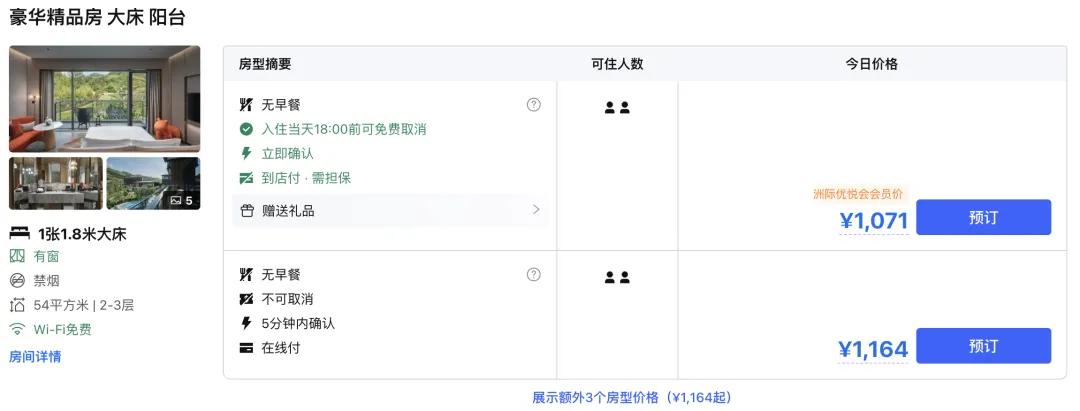Click help icon beside first 无早餐
Screen dimensions: 1080x411
[534, 104]
